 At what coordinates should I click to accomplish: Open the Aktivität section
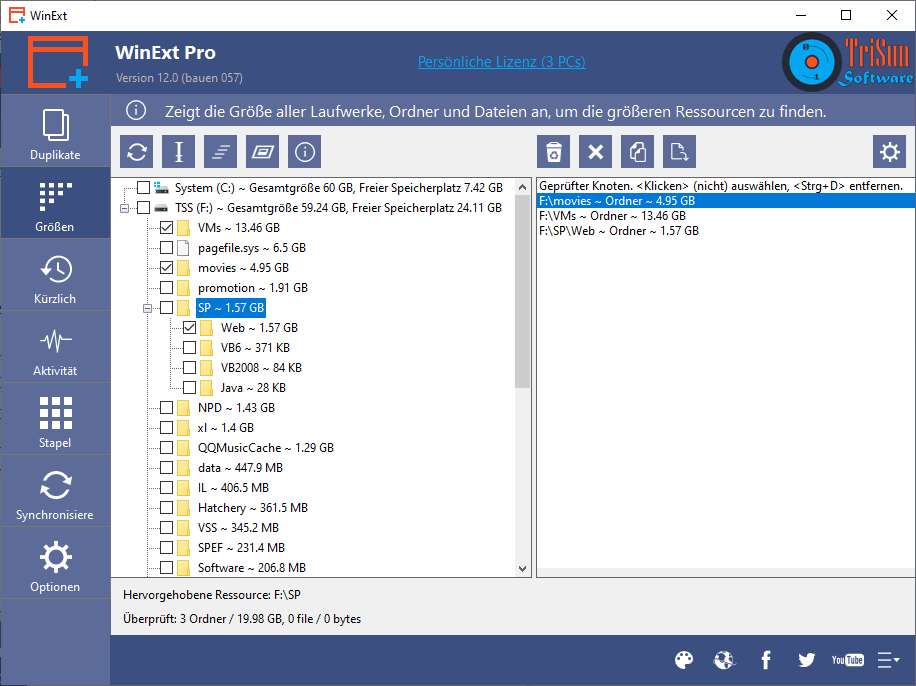(55, 349)
